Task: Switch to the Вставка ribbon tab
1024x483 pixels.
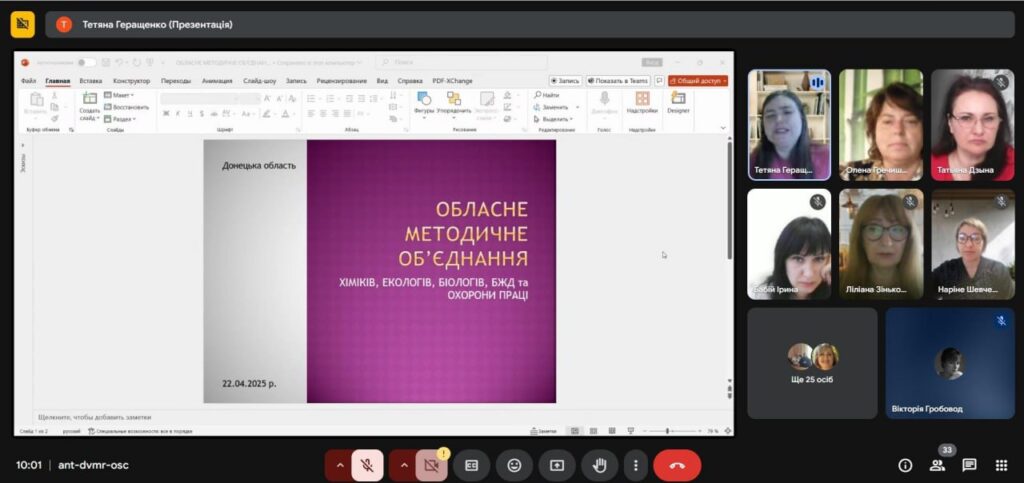Action: [91, 81]
